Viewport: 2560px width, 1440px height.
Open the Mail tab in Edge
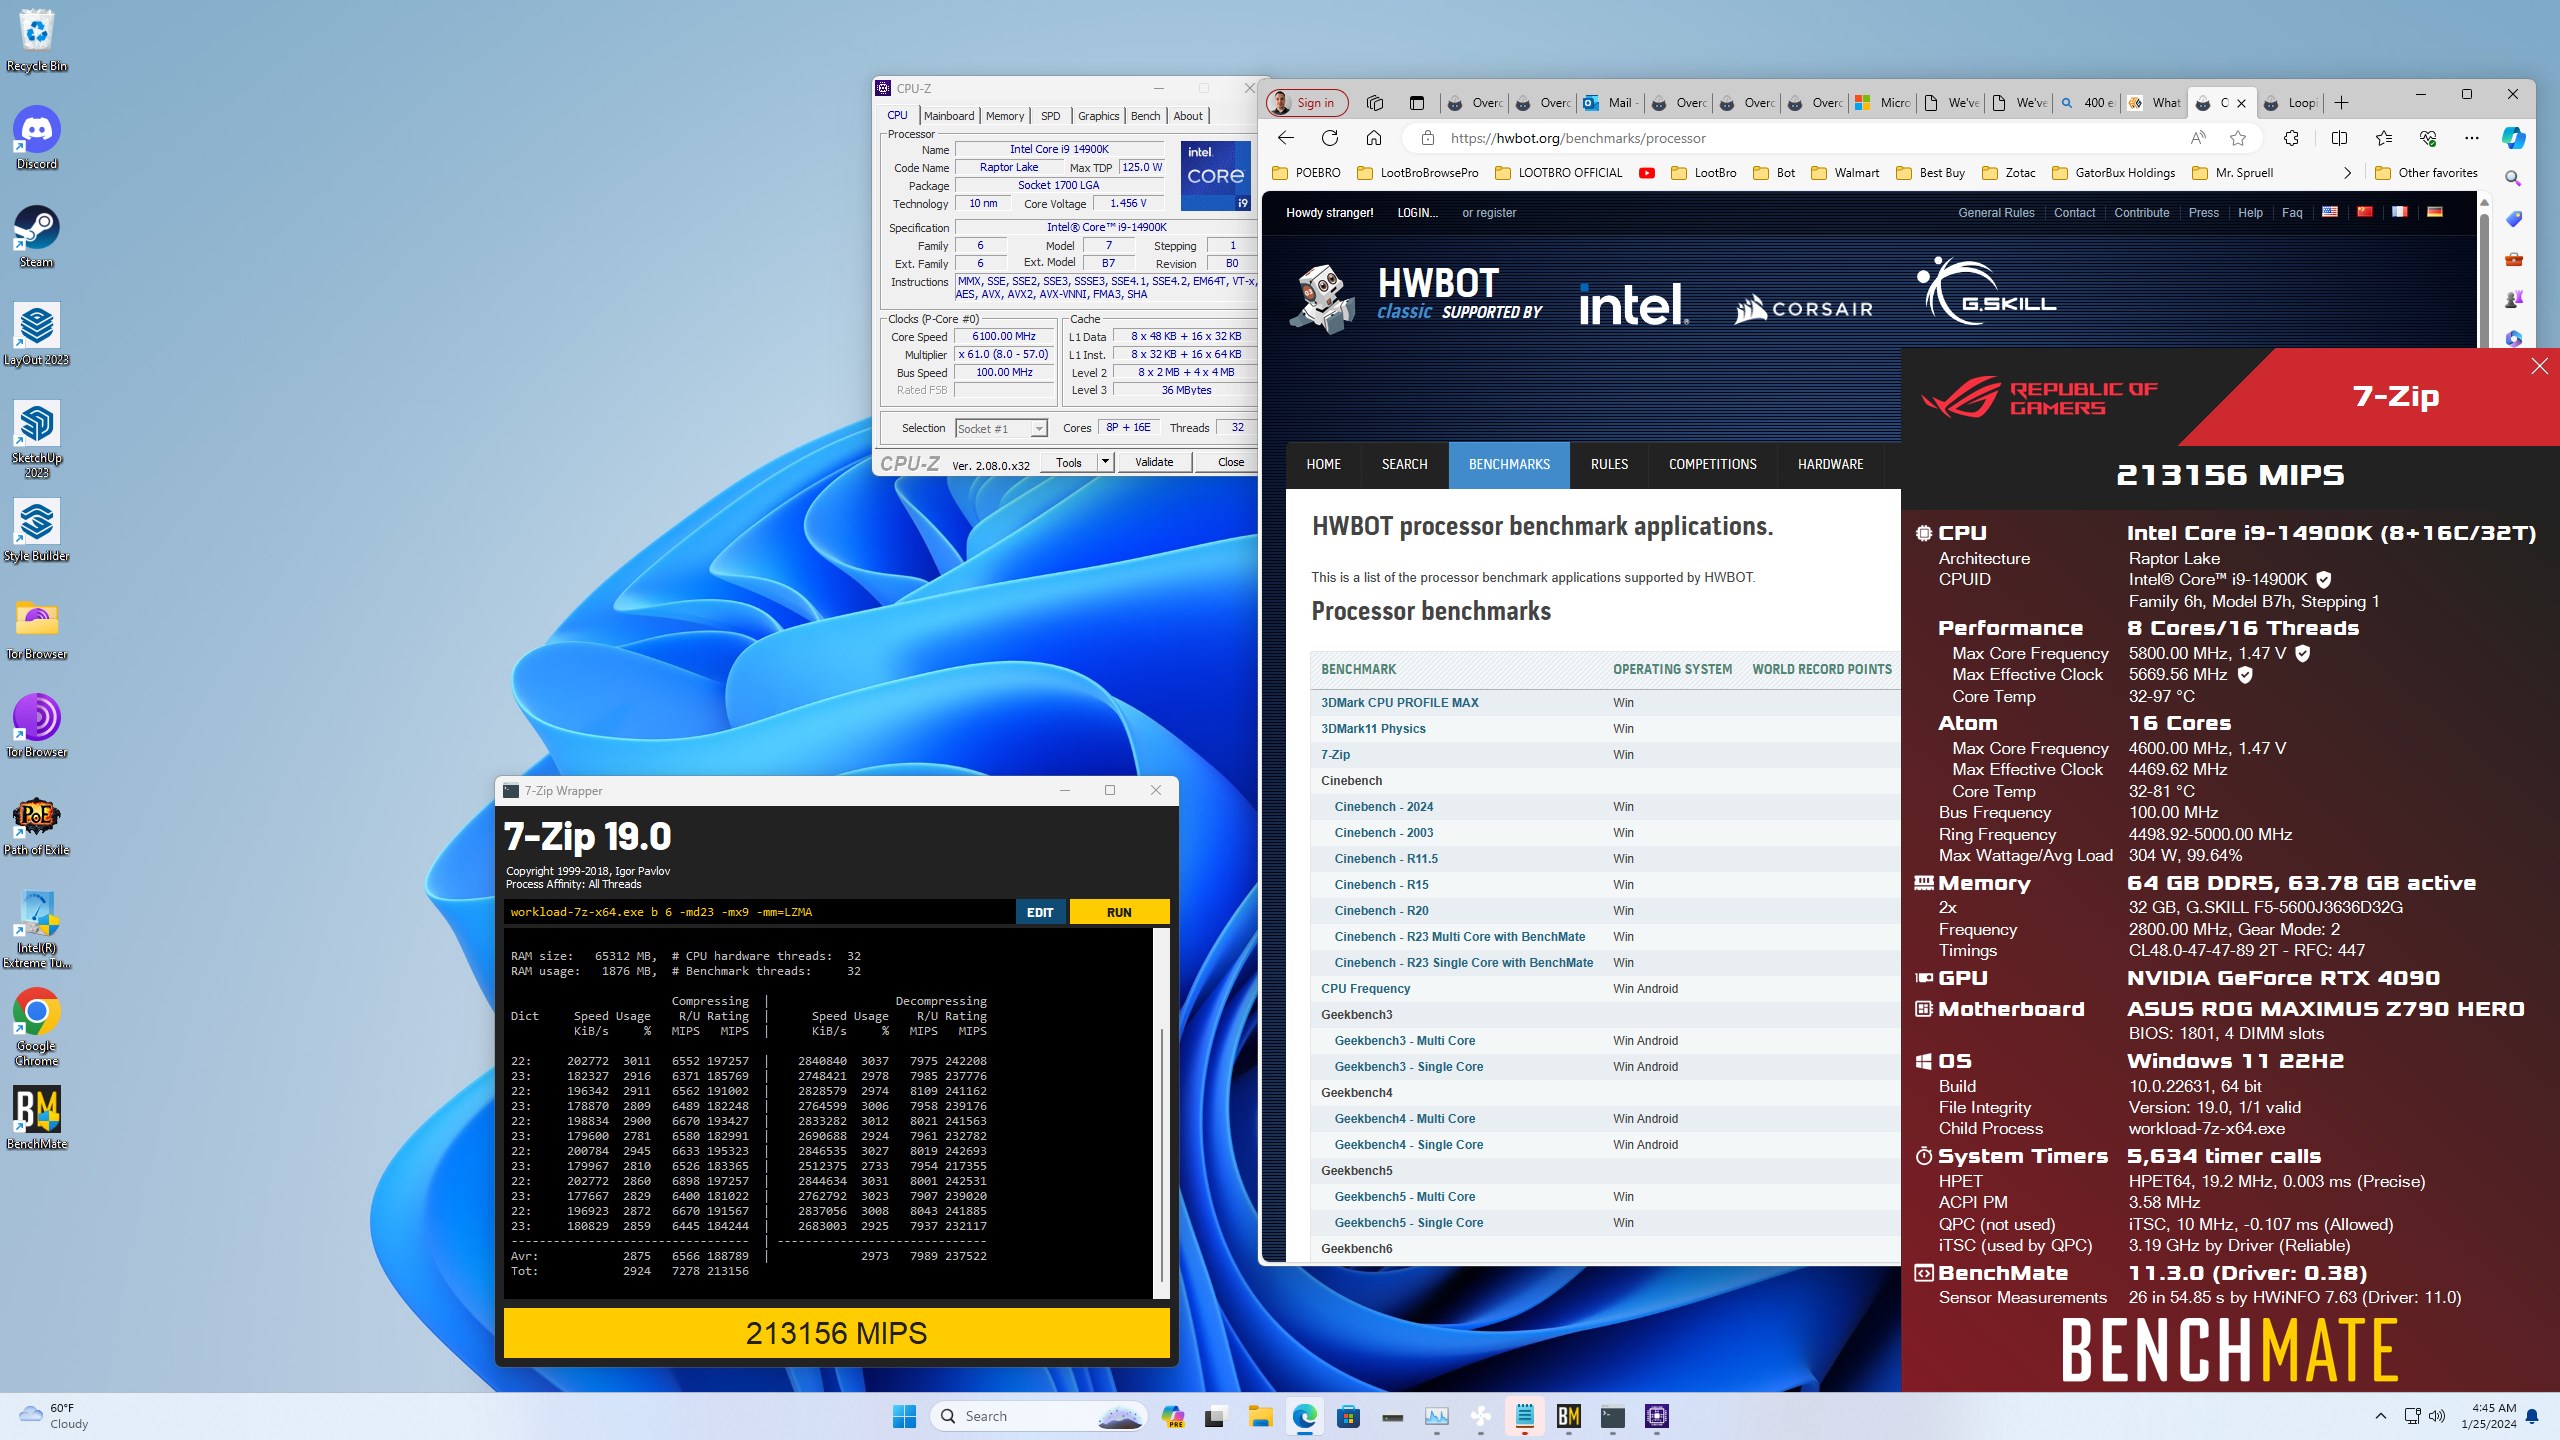[x=1610, y=102]
